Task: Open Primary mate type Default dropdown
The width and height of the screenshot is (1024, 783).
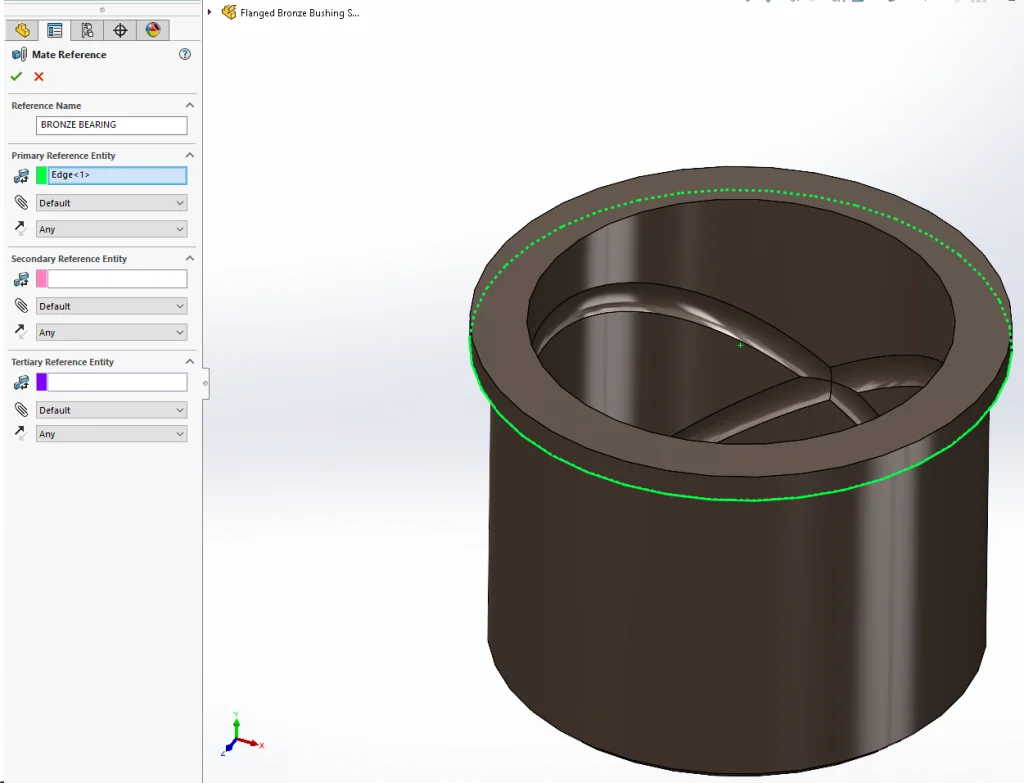Action: tap(111, 203)
